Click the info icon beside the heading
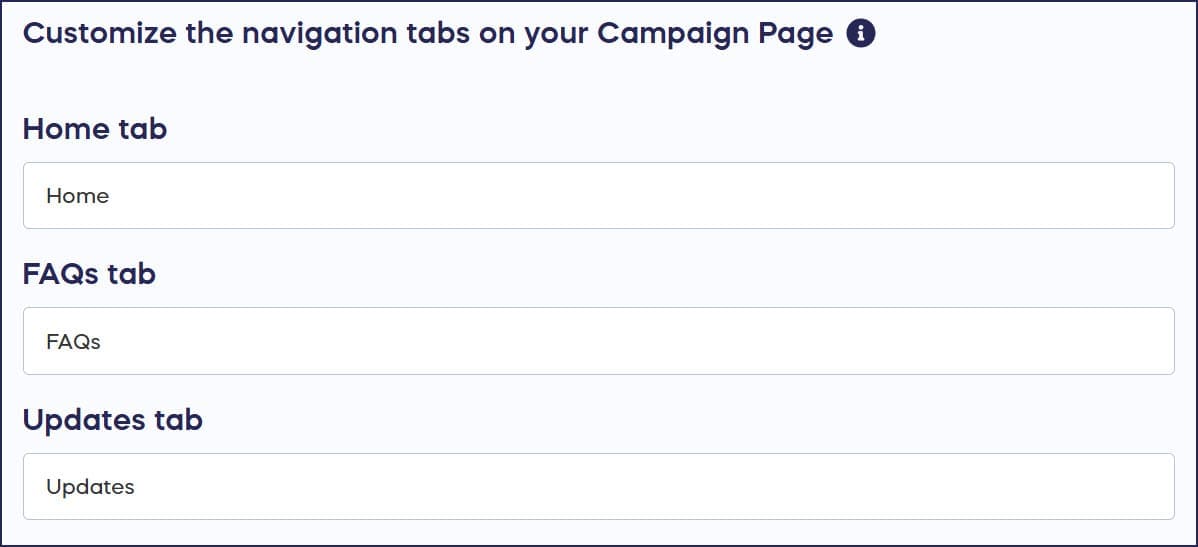1198x547 pixels. coord(861,34)
